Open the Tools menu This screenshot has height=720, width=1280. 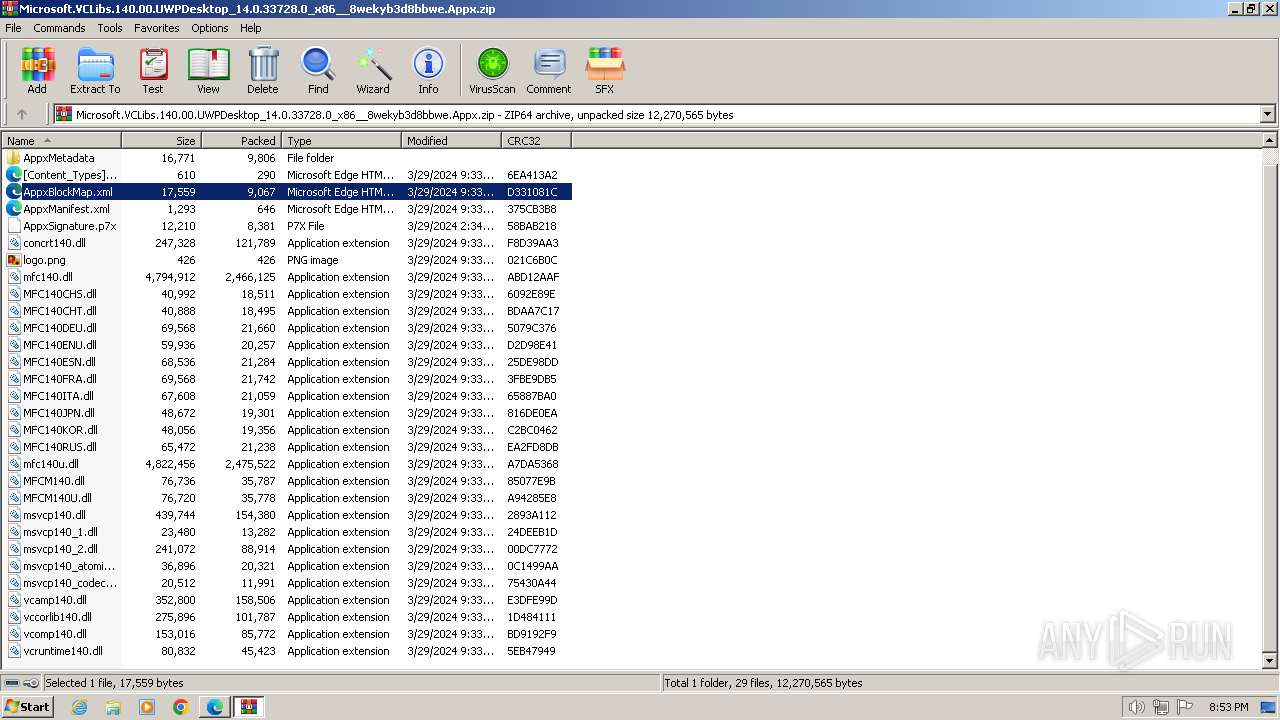tap(110, 28)
